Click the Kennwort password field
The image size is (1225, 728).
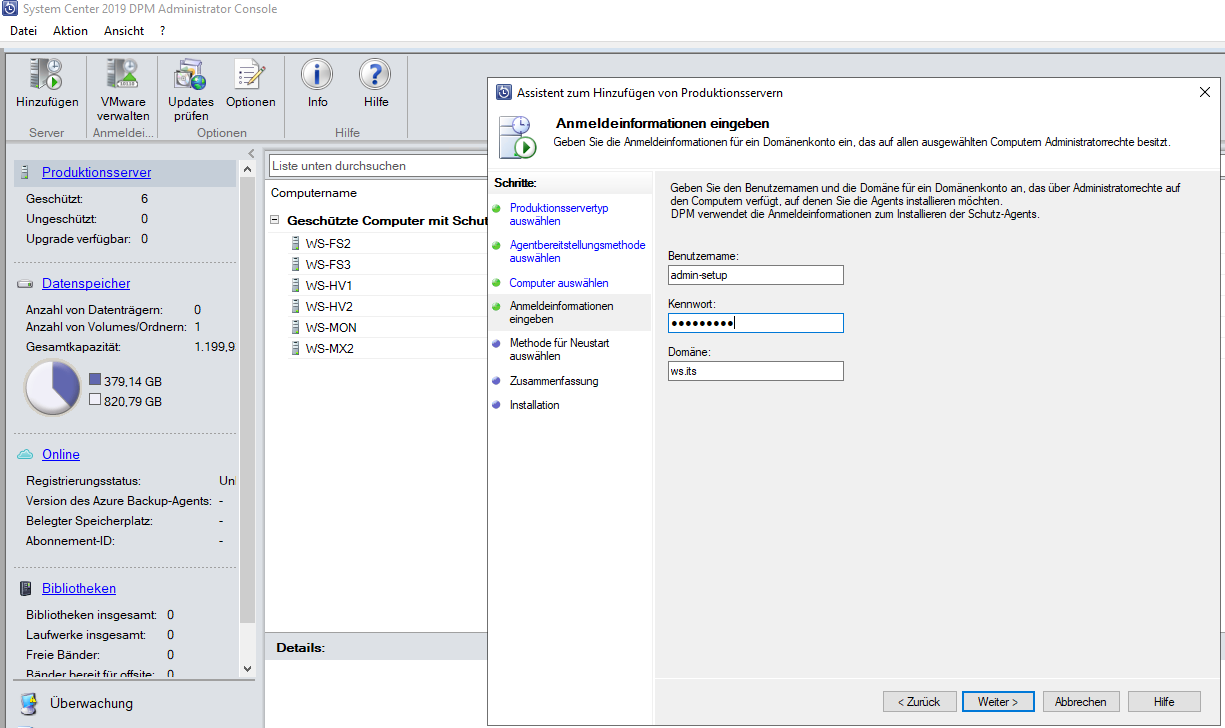click(x=756, y=323)
